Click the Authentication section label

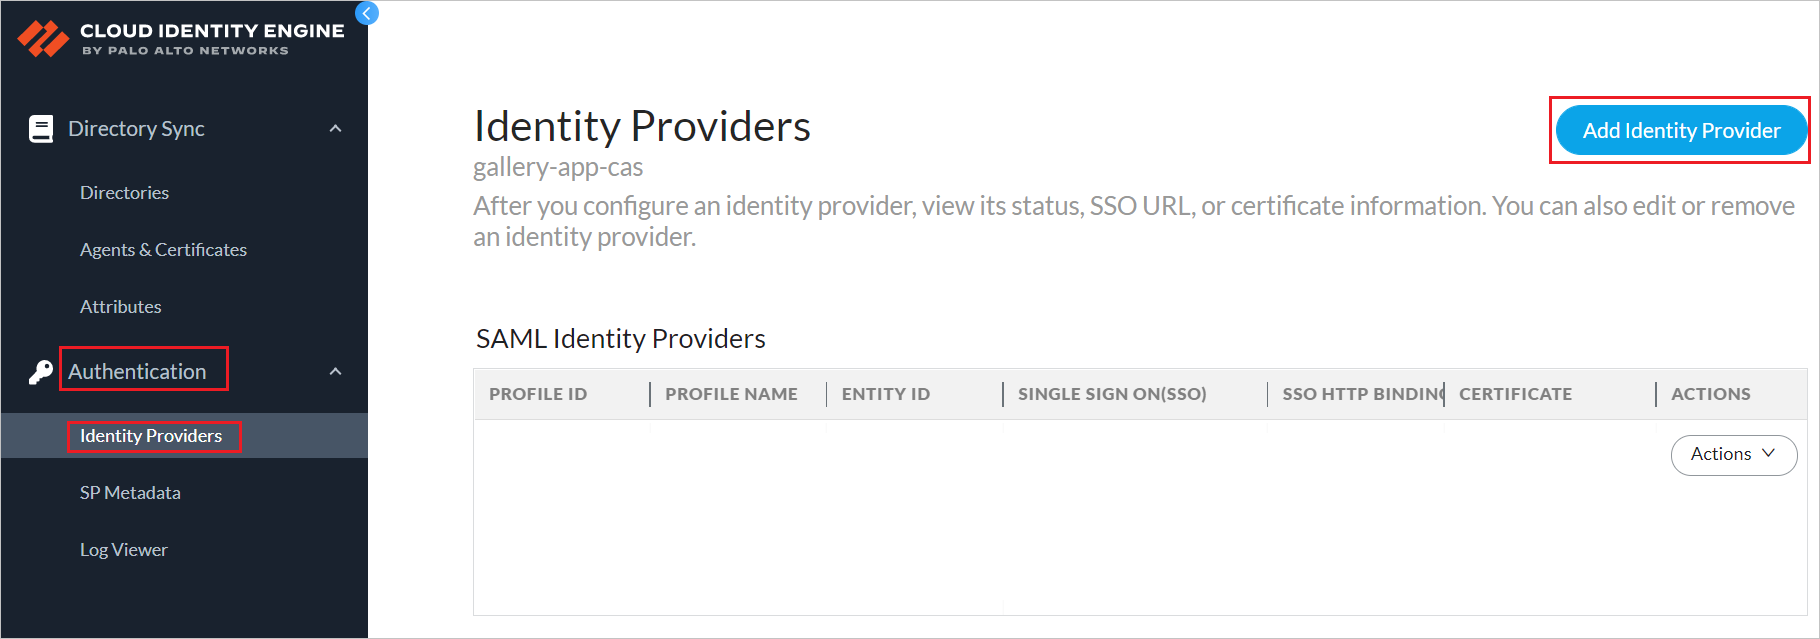pos(137,372)
